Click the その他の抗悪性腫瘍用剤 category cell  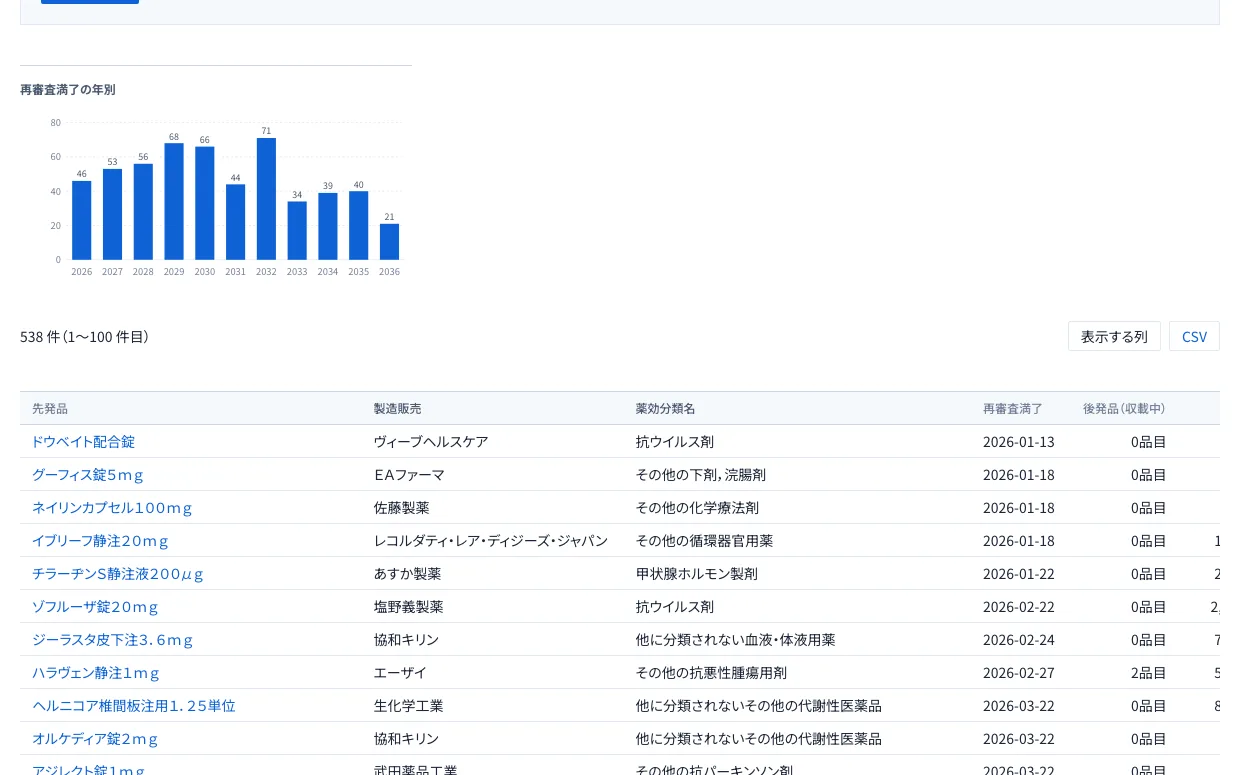tap(711, 672)
